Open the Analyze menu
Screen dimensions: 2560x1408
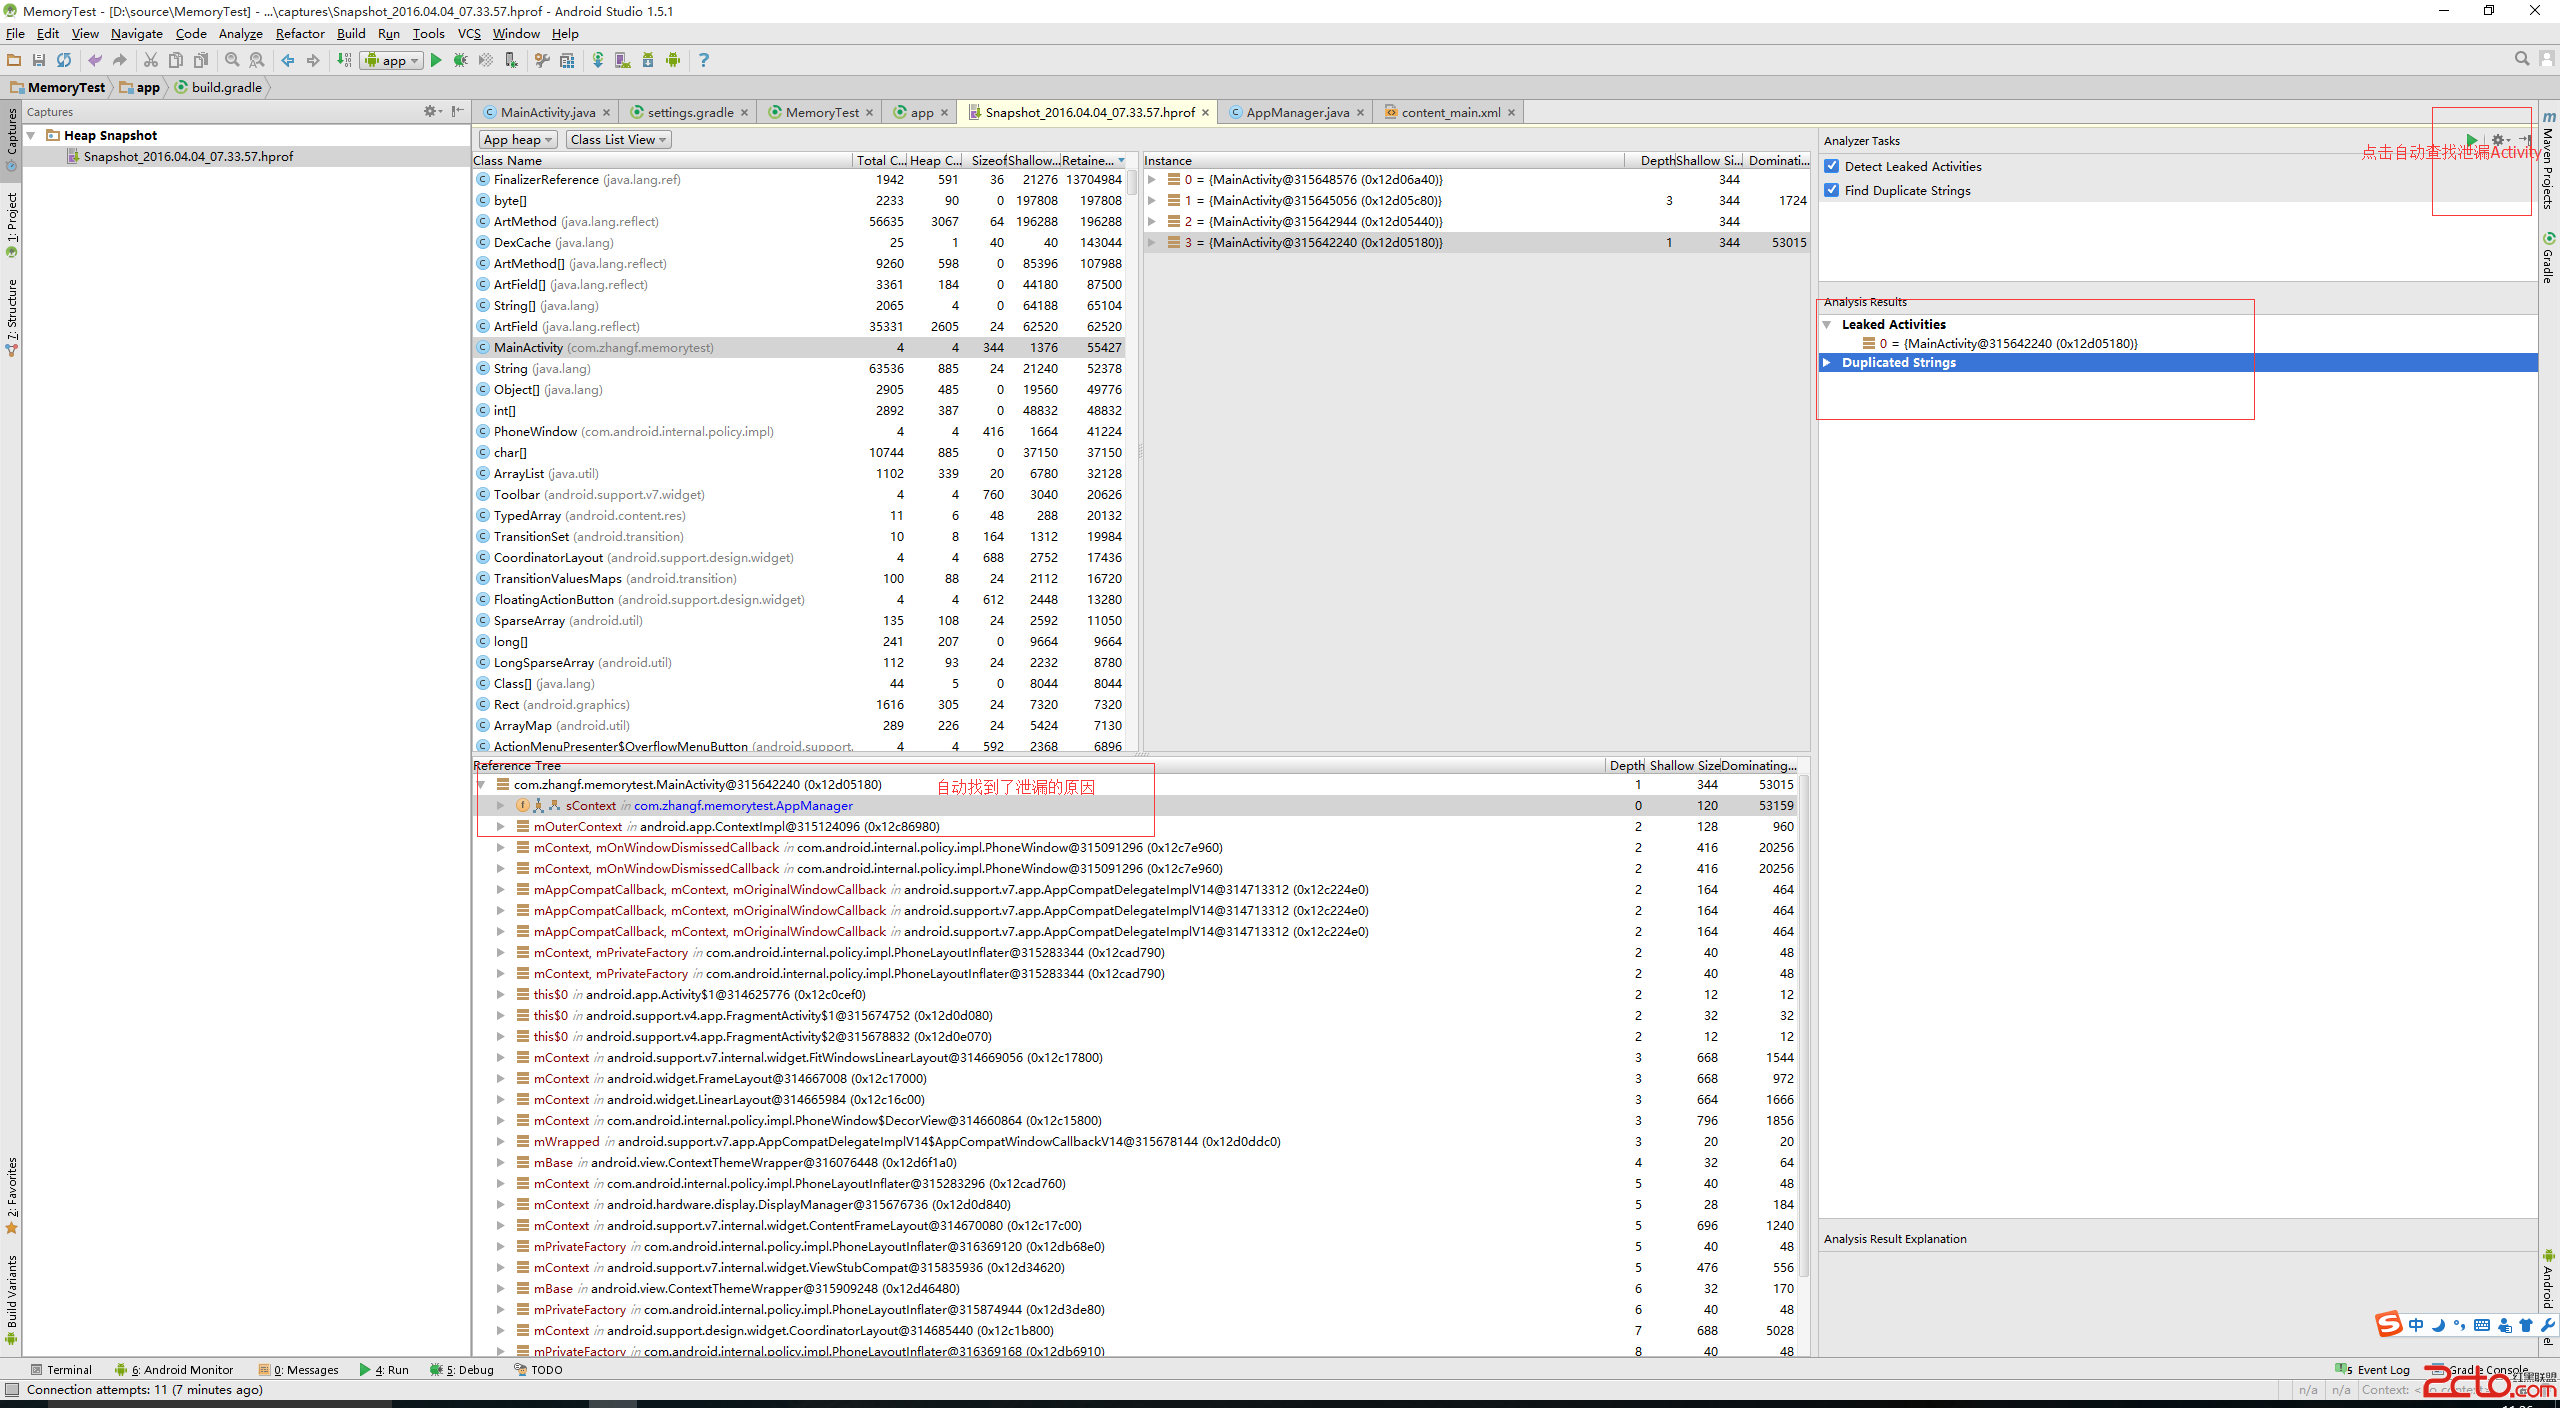[x=240, y=33]
